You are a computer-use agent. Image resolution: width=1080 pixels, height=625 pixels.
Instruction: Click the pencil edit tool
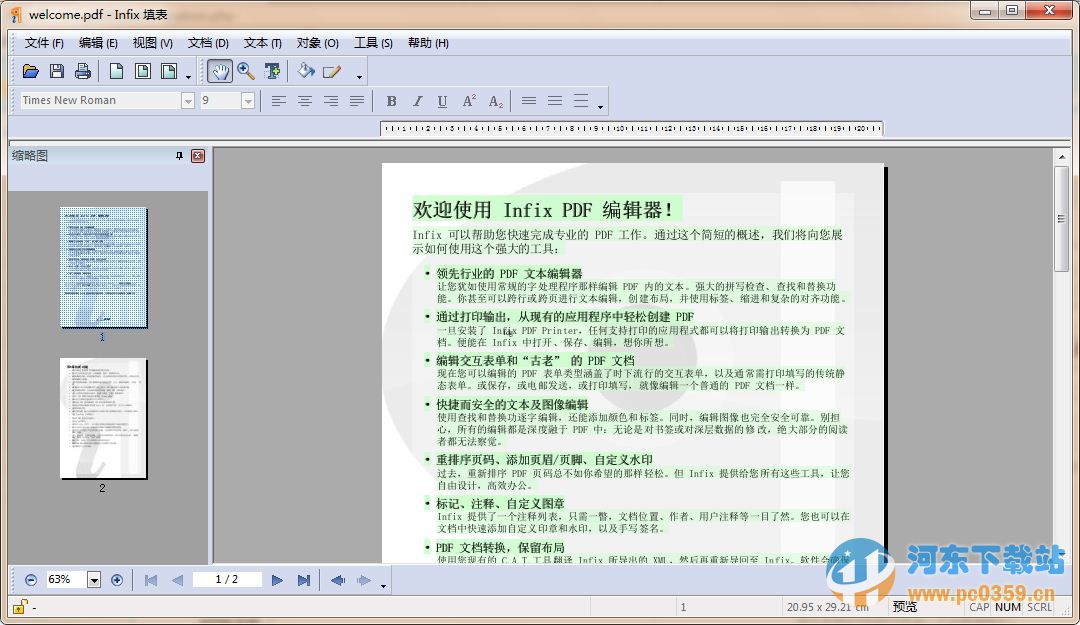(x=332, y=71)
